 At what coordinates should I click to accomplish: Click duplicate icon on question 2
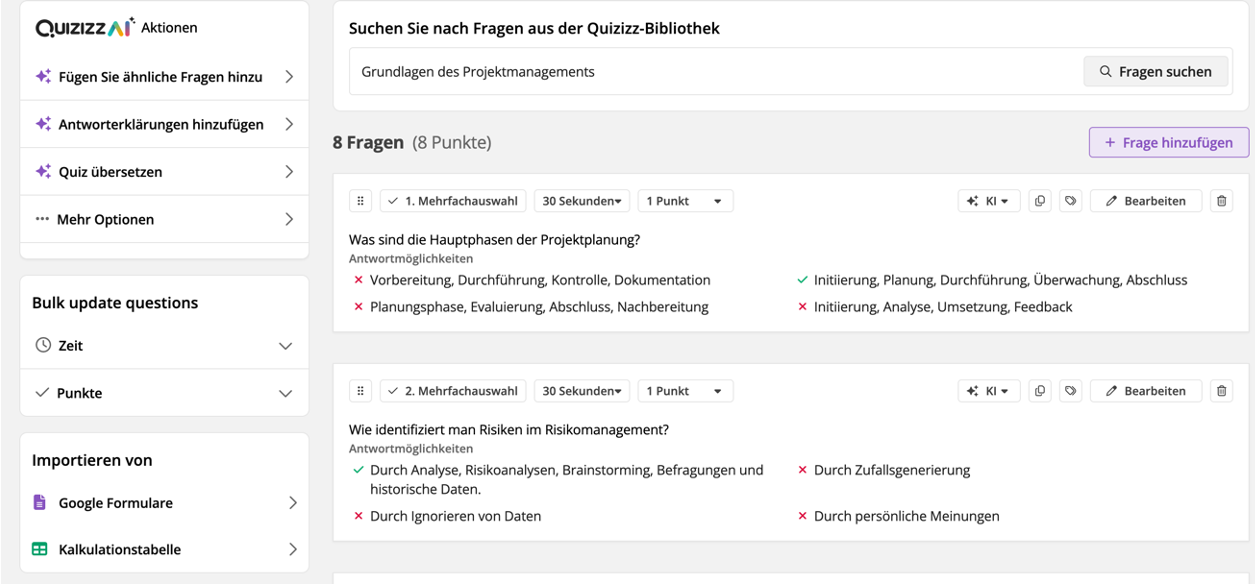point(1040,391)
